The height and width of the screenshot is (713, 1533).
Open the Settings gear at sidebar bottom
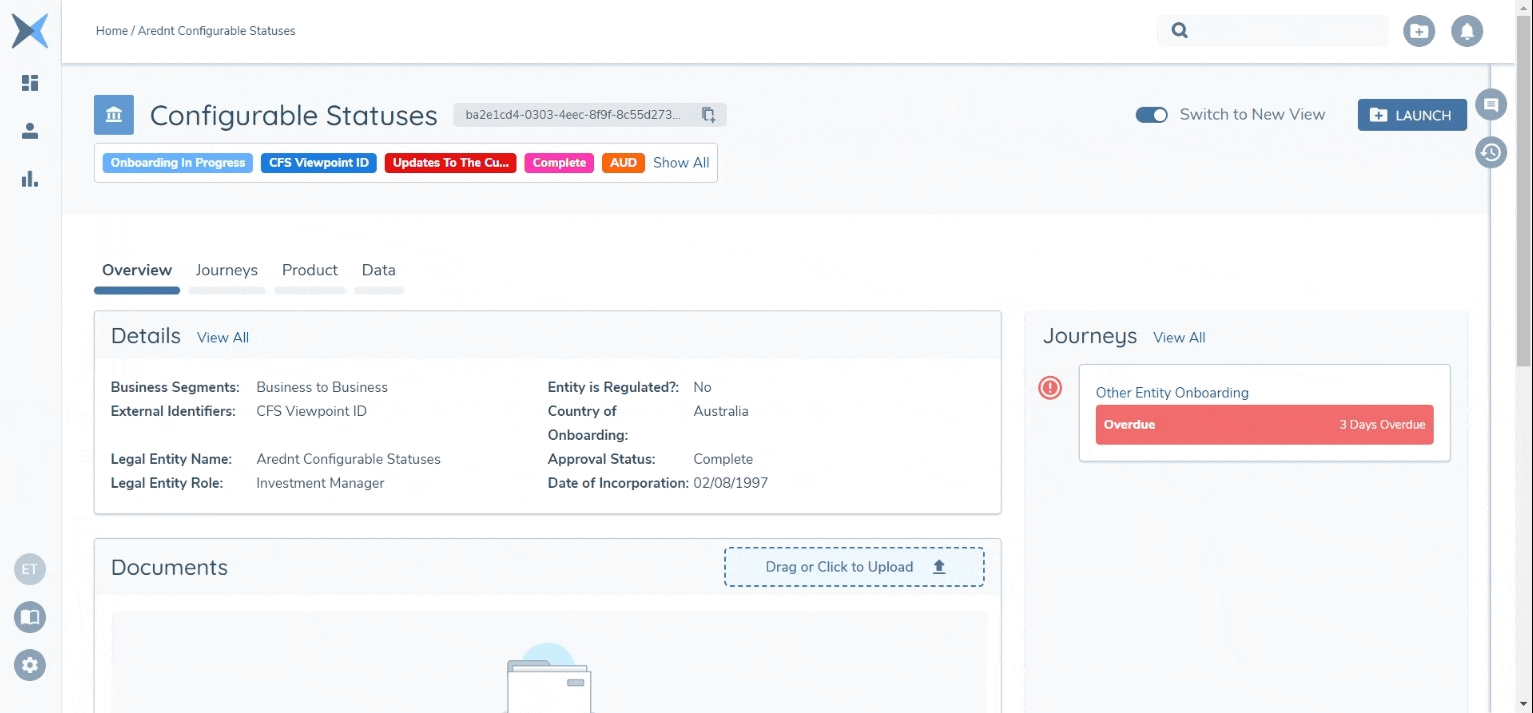coord(30,664)
